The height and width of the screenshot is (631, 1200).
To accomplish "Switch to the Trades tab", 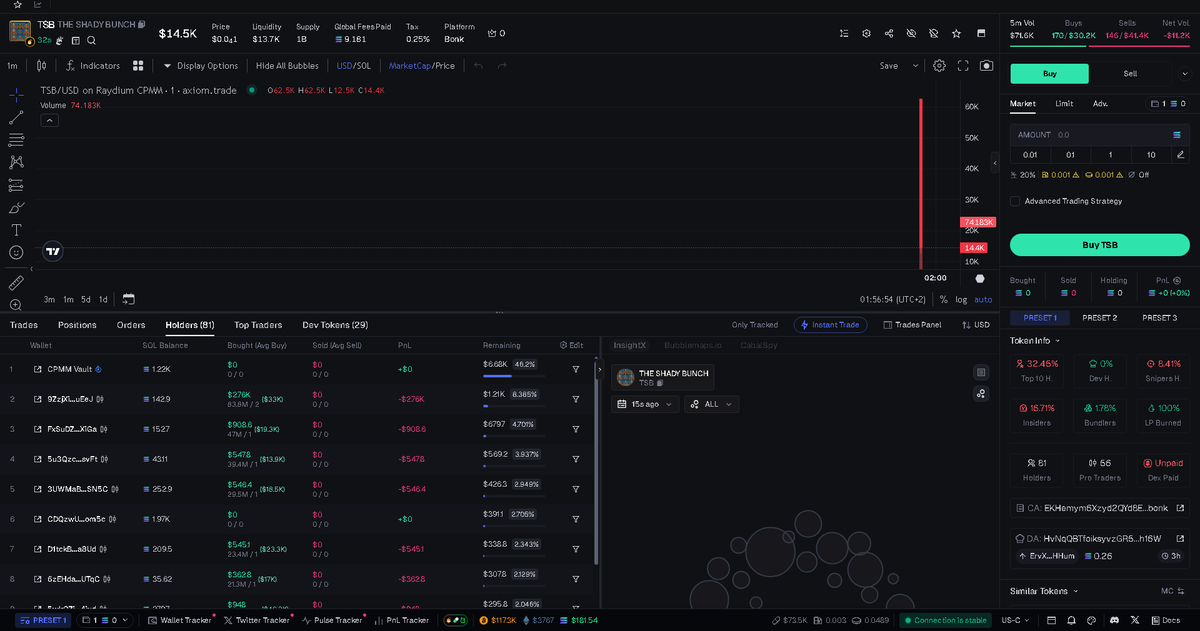I will point(24,325).
